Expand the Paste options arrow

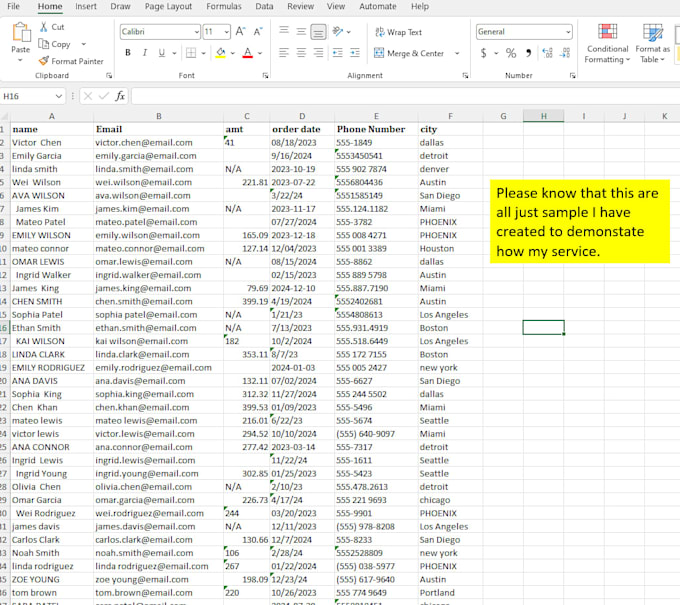click(20, 60)
